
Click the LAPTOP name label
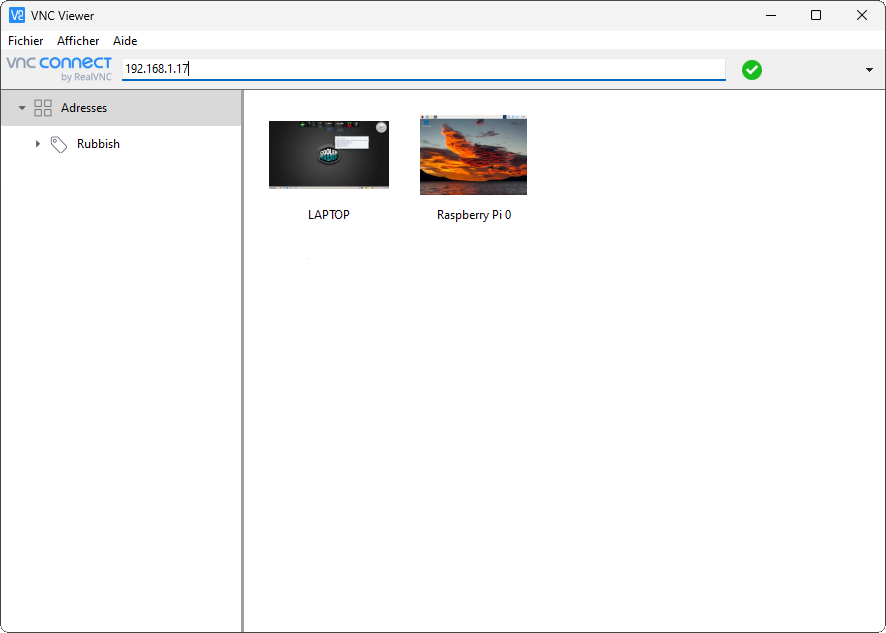pyautogui.click(x=328, y=214)
